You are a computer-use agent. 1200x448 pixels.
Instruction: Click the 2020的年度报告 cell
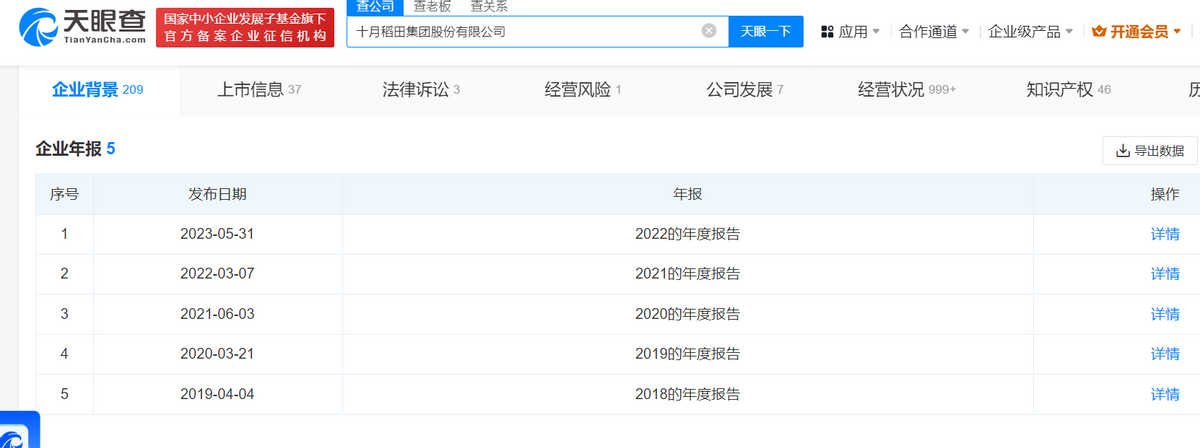(x=688, y=314)
